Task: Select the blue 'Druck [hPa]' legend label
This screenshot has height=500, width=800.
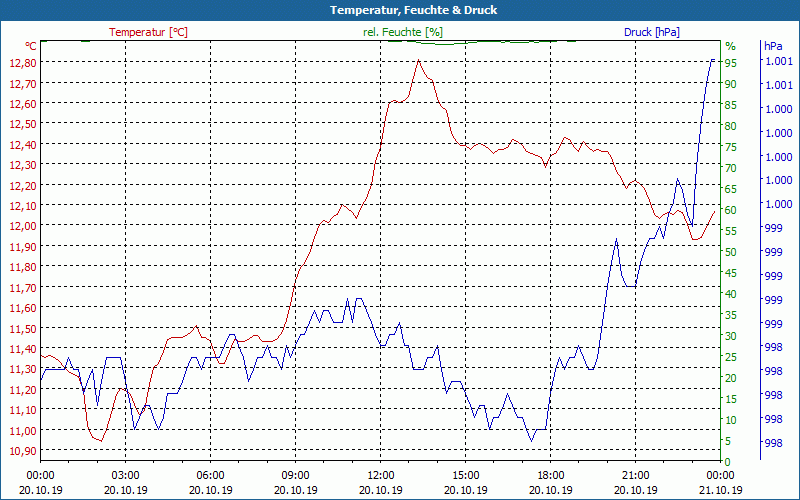Action: tap(652, 32)
